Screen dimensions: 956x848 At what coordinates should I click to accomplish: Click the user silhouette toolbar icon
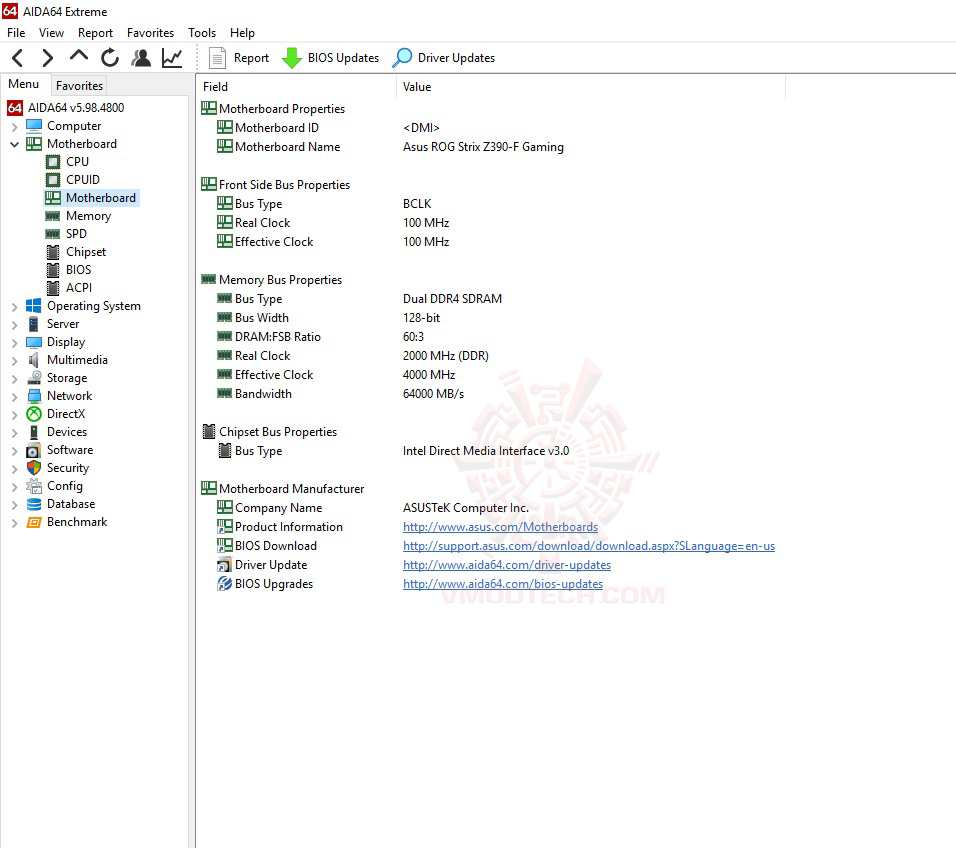[141, 58]
